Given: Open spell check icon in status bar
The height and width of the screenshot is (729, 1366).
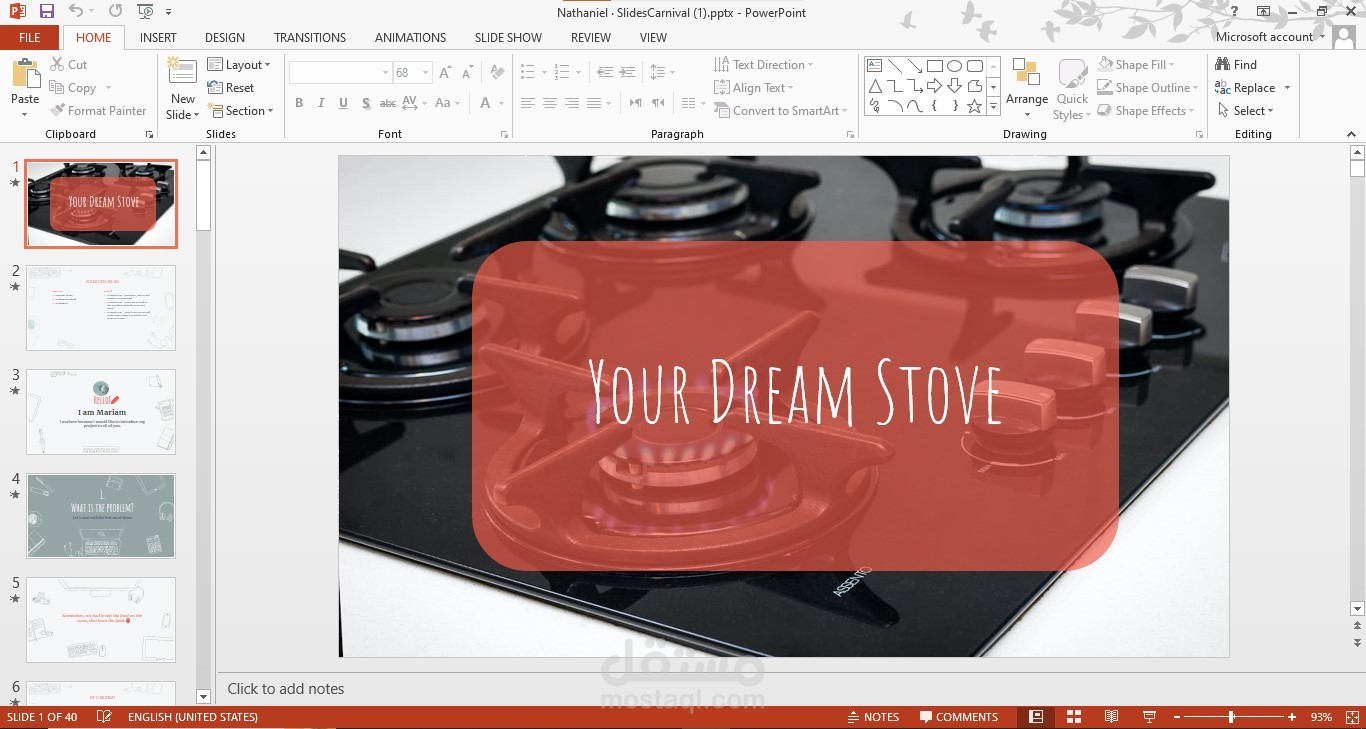Looking at the screenshot, I should coord(104,717).
